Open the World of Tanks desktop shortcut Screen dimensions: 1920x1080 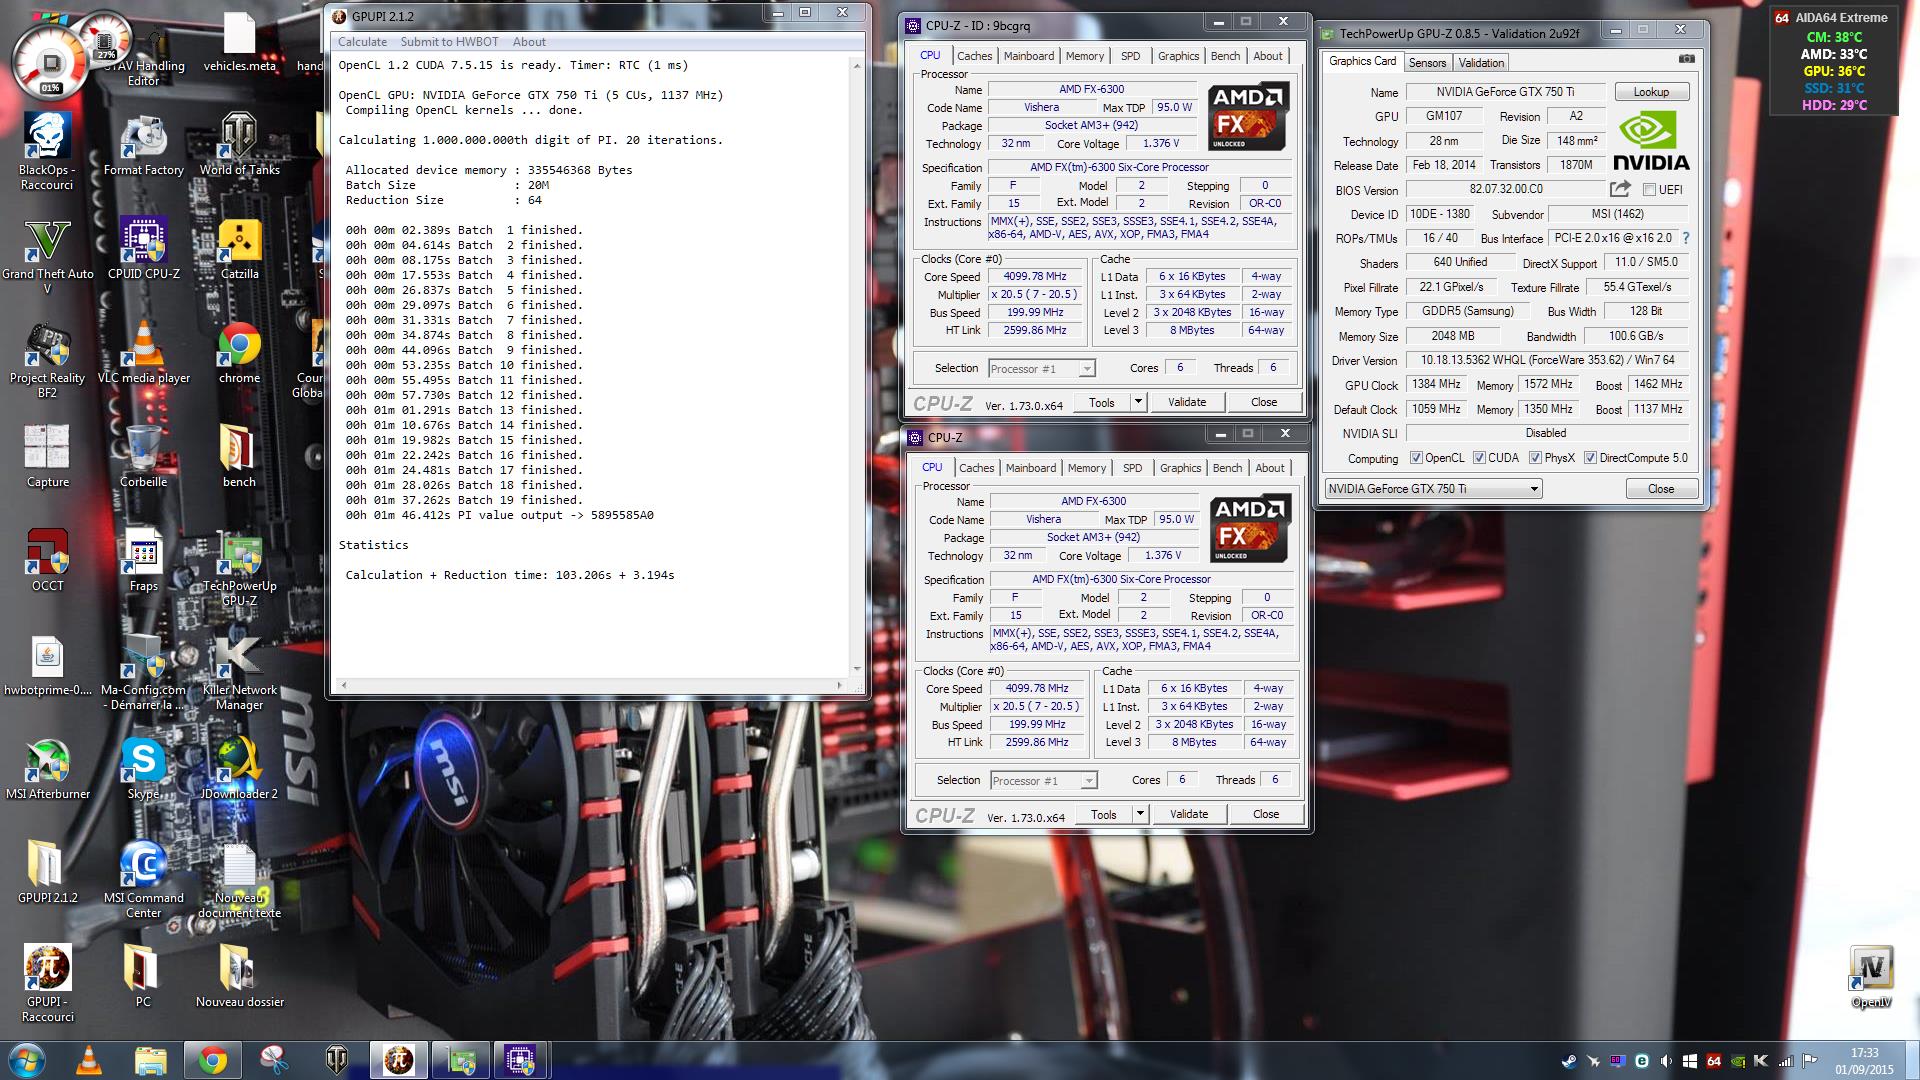[239, 144]
